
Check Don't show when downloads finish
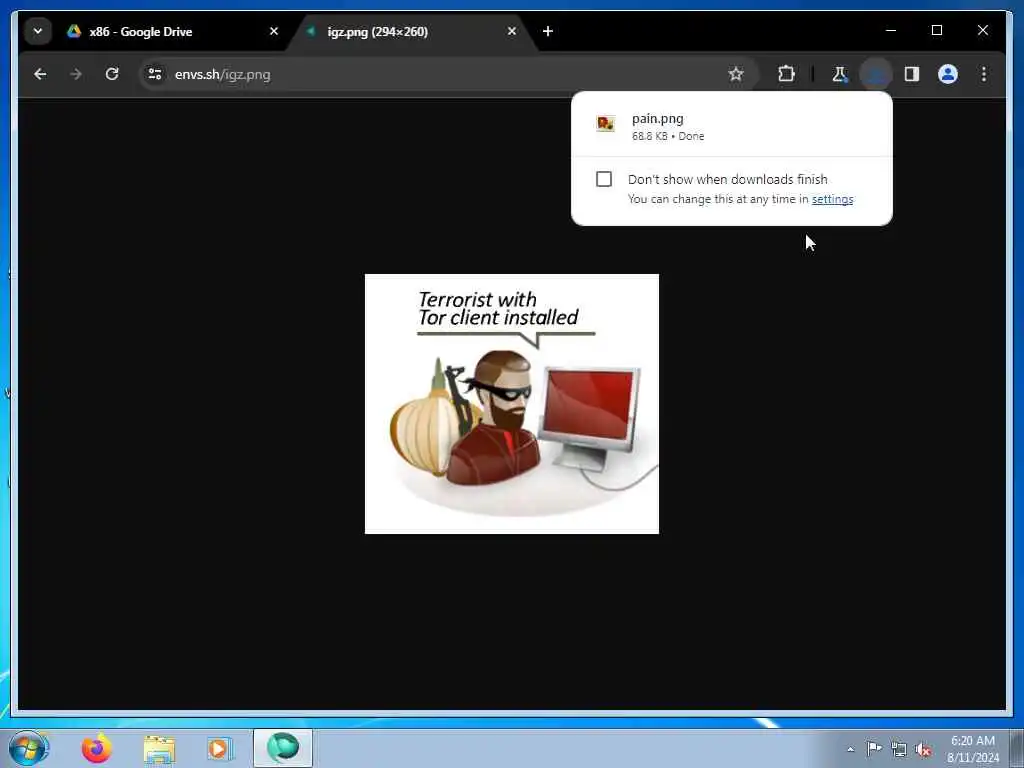coord(604,179)
